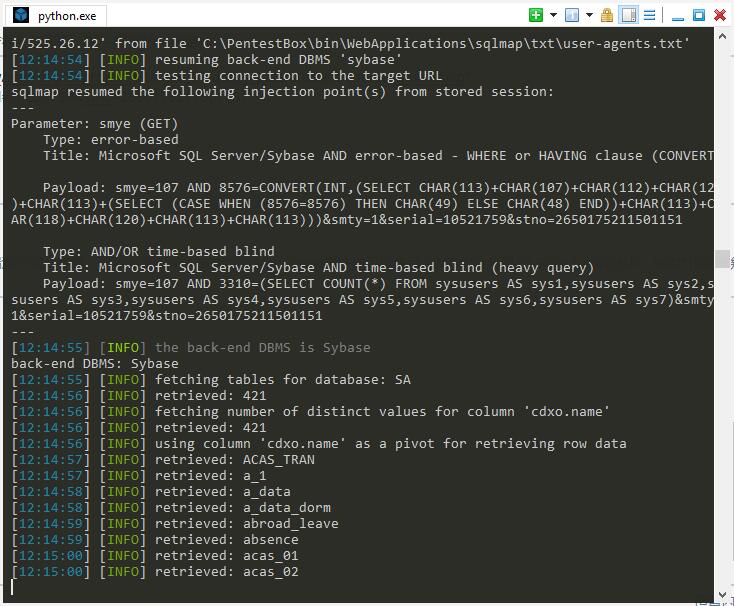Close the ConEmu window
Image resolution: width=734 pixels, height=606 pixels.
point(720,15)
